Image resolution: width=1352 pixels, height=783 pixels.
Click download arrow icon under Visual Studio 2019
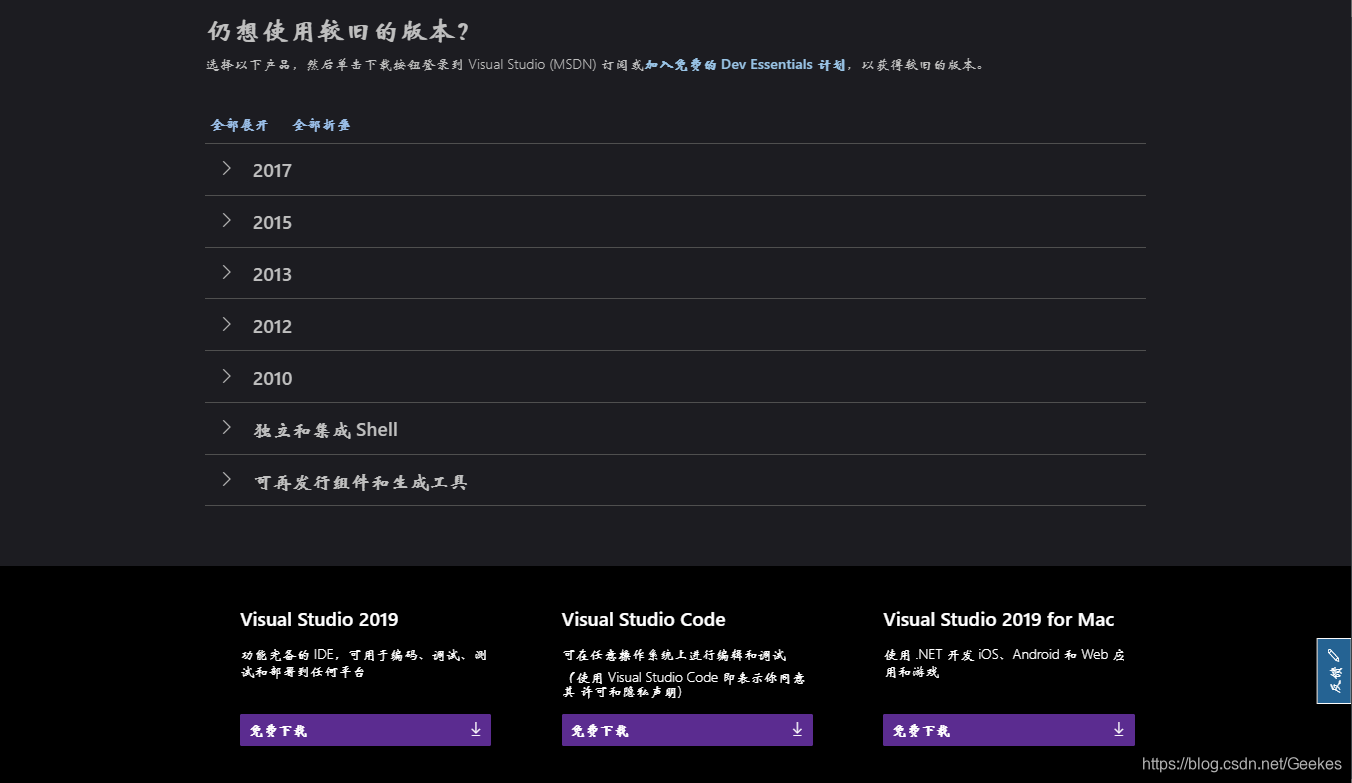tap(476, 729)
